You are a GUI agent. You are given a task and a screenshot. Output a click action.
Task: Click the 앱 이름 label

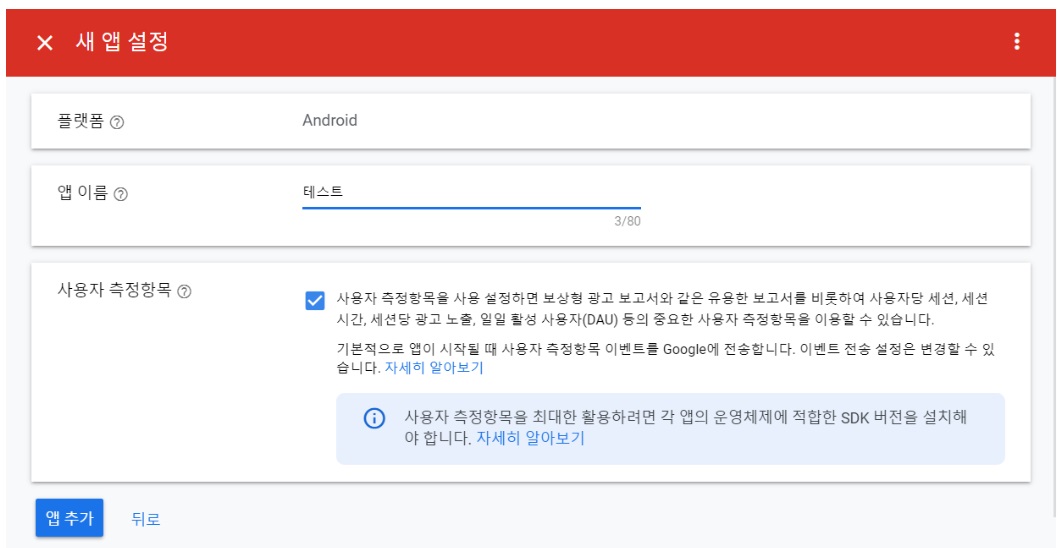83,193
